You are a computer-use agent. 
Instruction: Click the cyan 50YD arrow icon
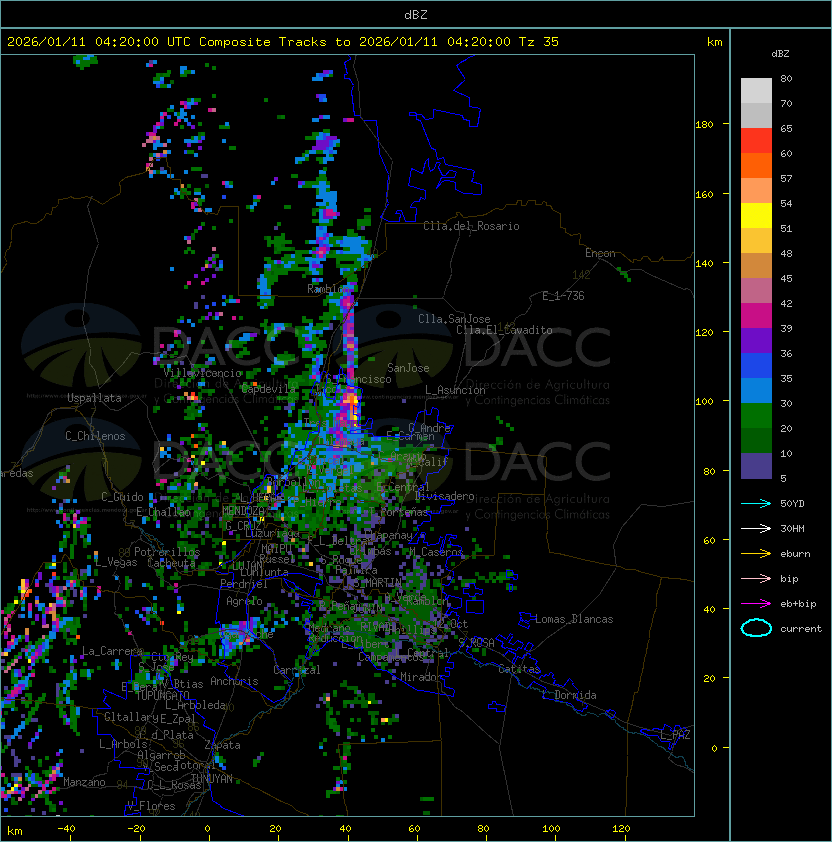tap(756, 503)
